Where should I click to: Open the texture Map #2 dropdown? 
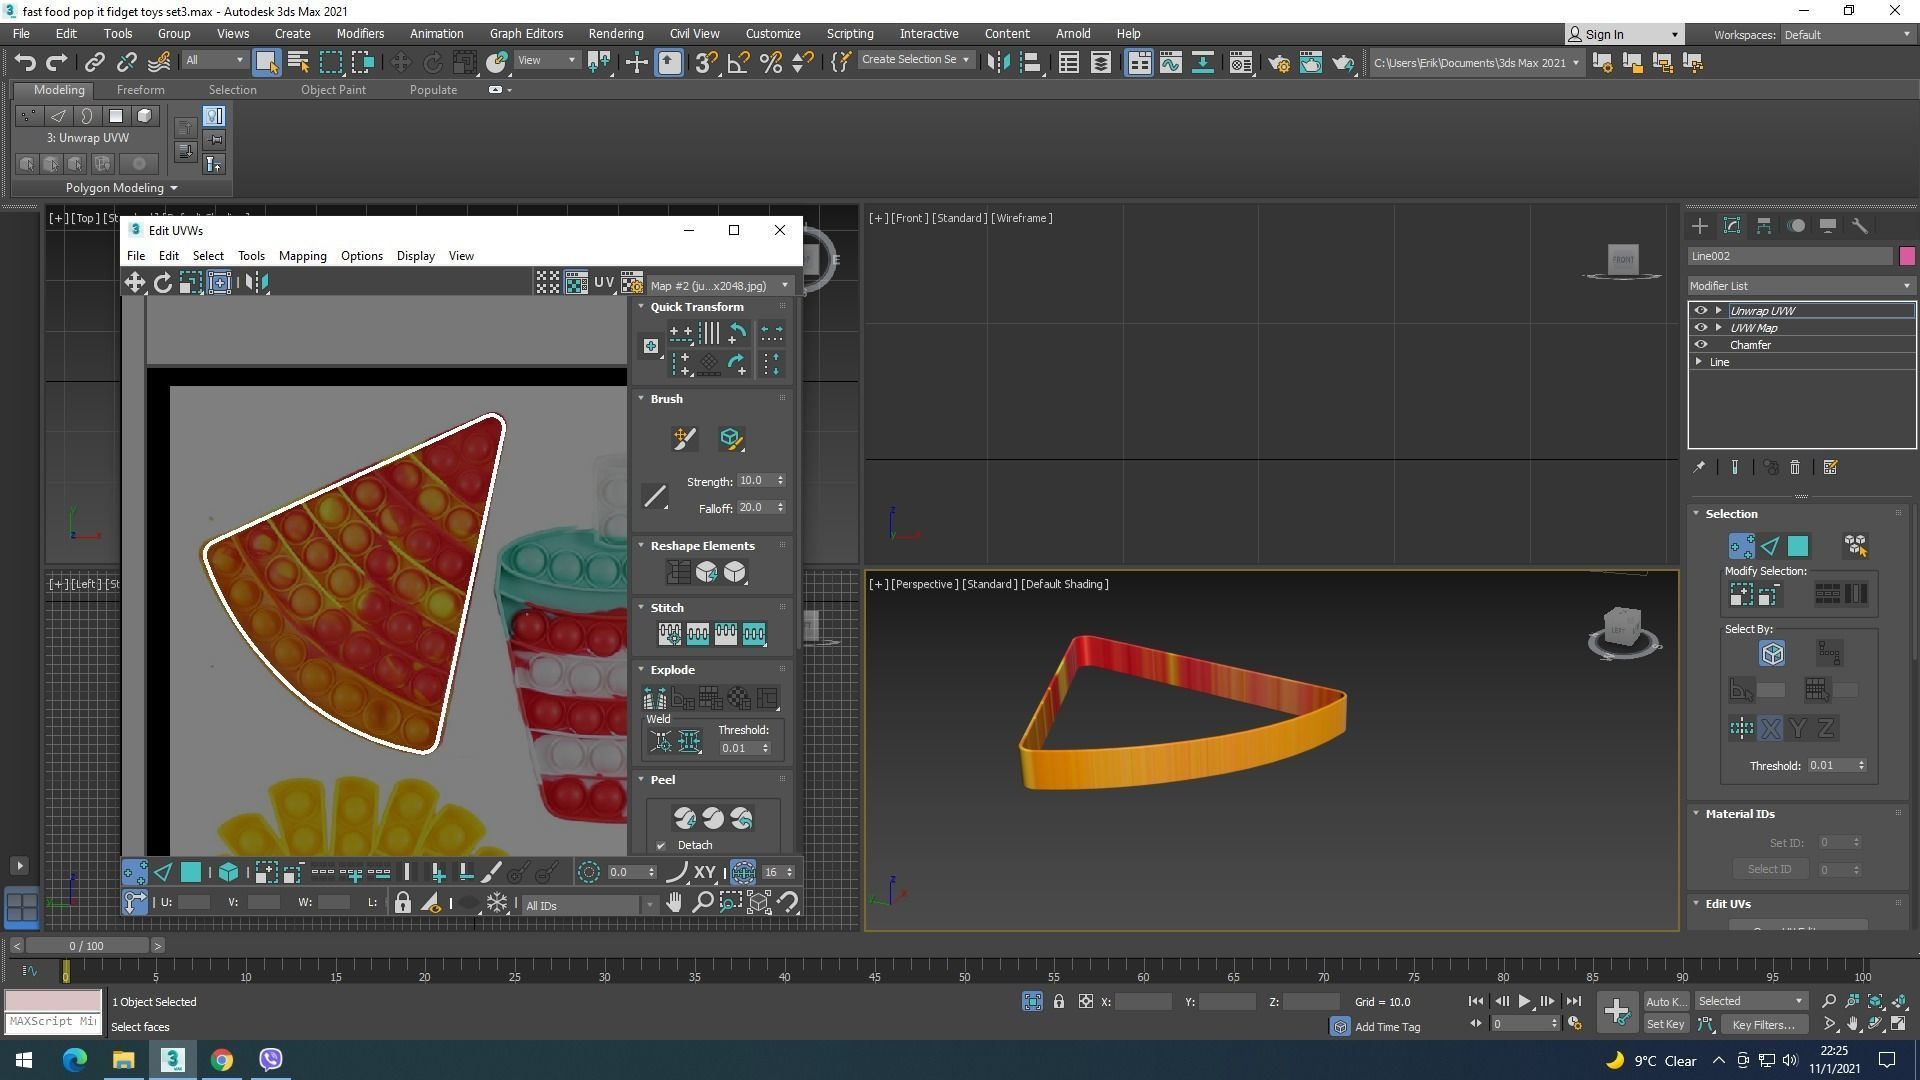719,286
